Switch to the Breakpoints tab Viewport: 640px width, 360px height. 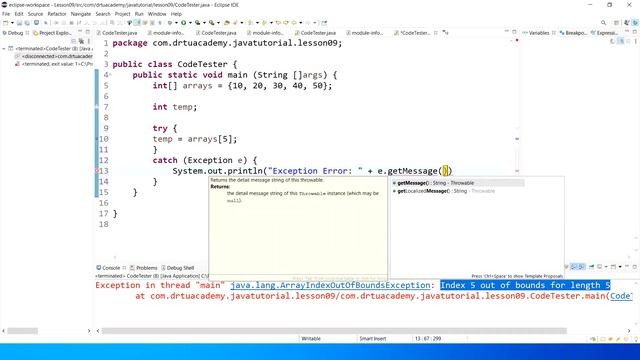click(573, 33)
